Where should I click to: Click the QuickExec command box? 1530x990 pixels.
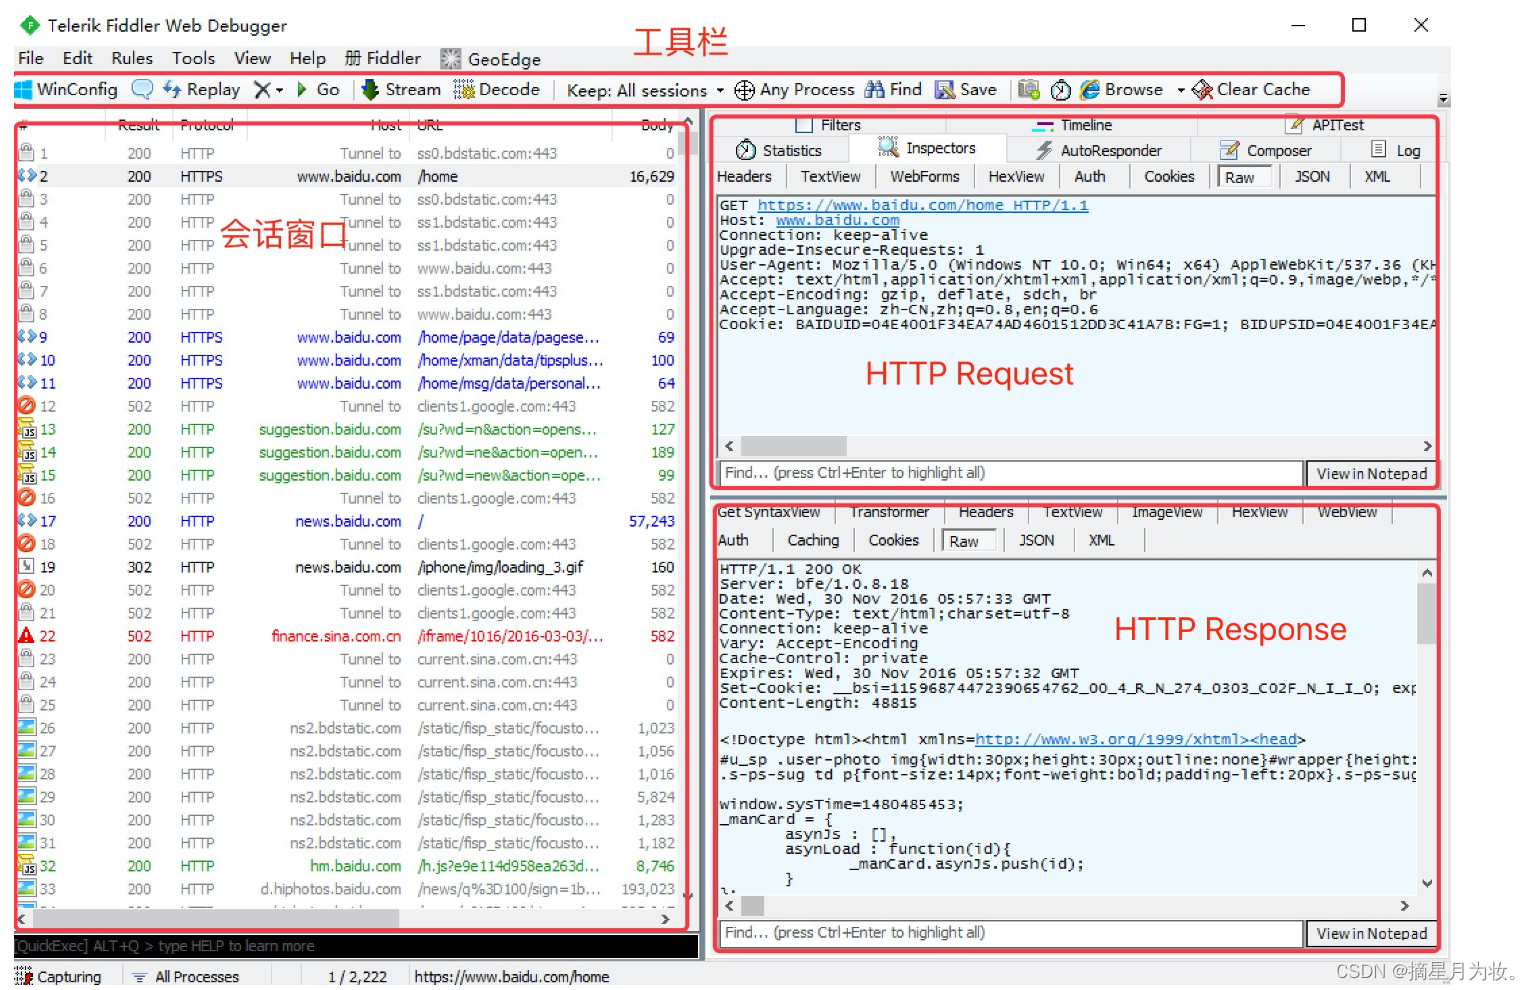click(356, 946)
